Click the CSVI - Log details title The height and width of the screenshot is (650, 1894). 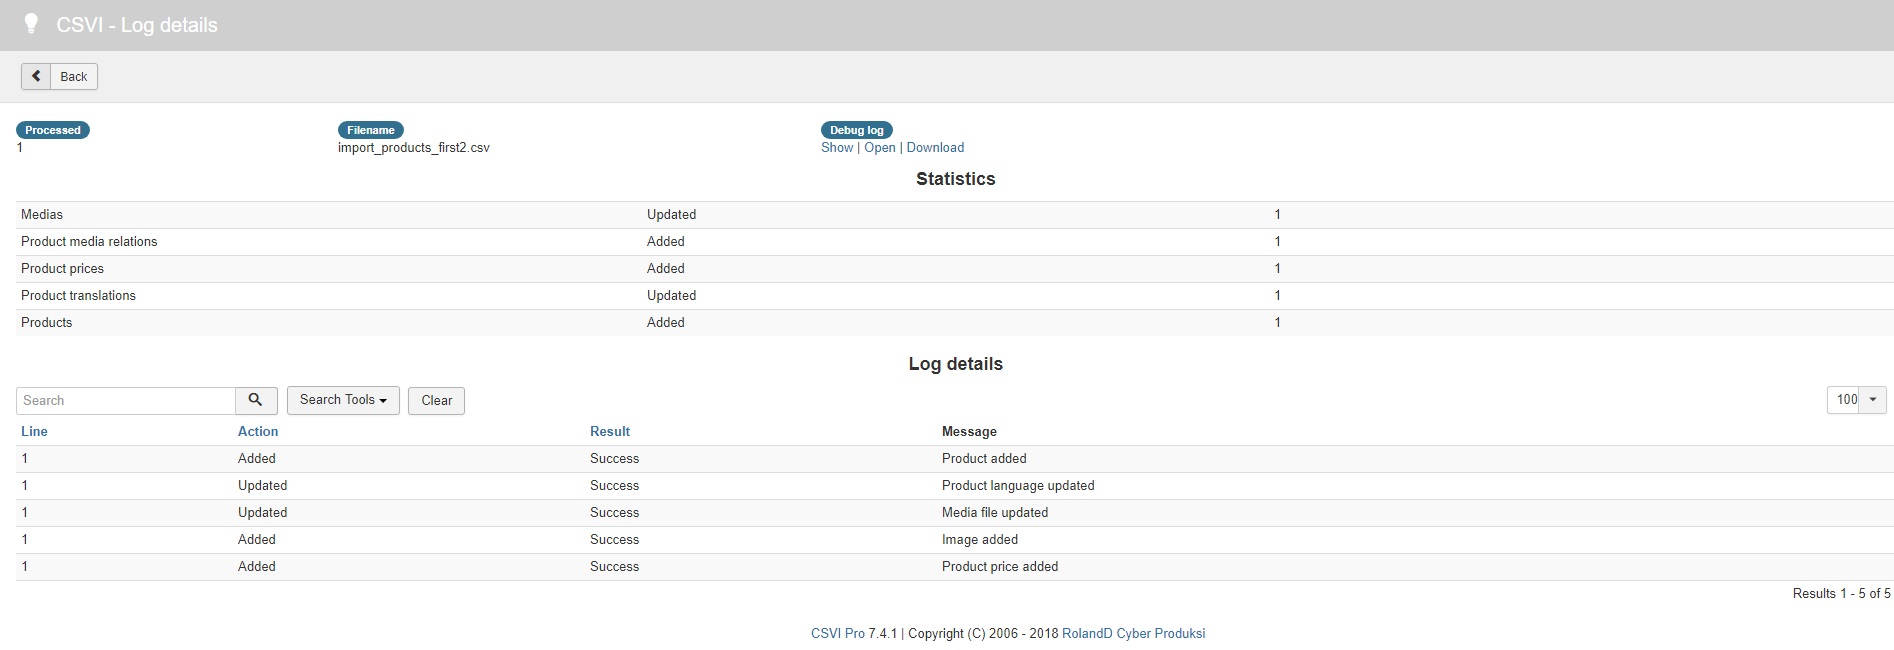(137, 25)
